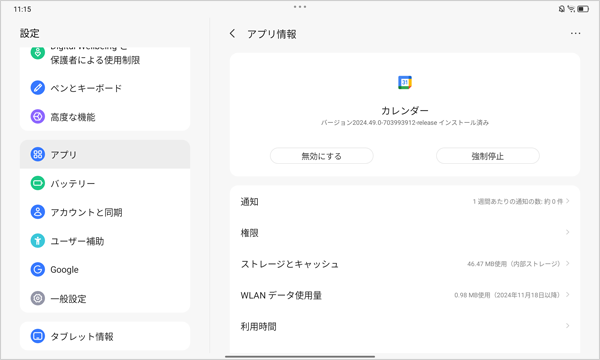Tap the アプリ grid icon in sidebar
This screenshot has width=600, height=360.
click(38, 154)
